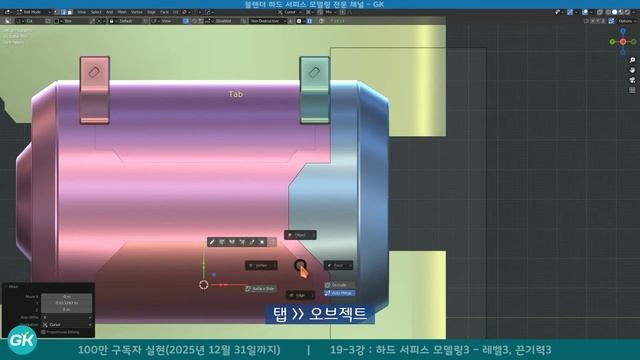The height and width of the screenshot is (360, 640).
Task: Click the viewport zoom magnifier gizmo
Action: click(632, 60)
